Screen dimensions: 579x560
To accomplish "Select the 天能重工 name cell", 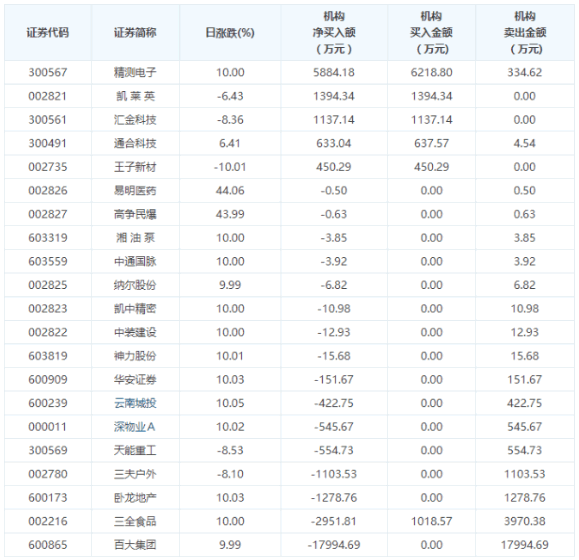I will point(135,450).
